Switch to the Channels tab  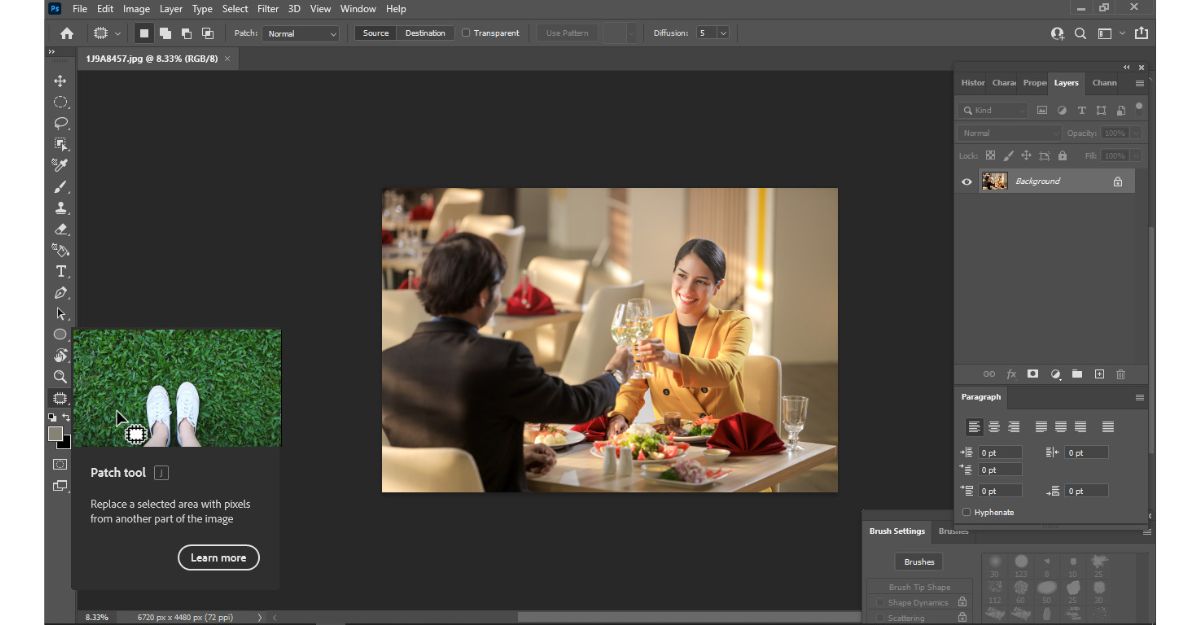tap(1104, 83)
